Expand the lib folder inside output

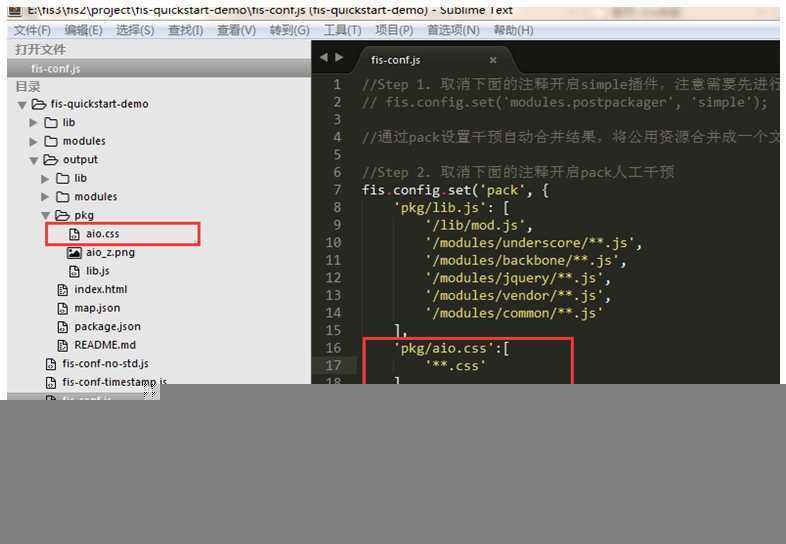(x=45, y=179)
